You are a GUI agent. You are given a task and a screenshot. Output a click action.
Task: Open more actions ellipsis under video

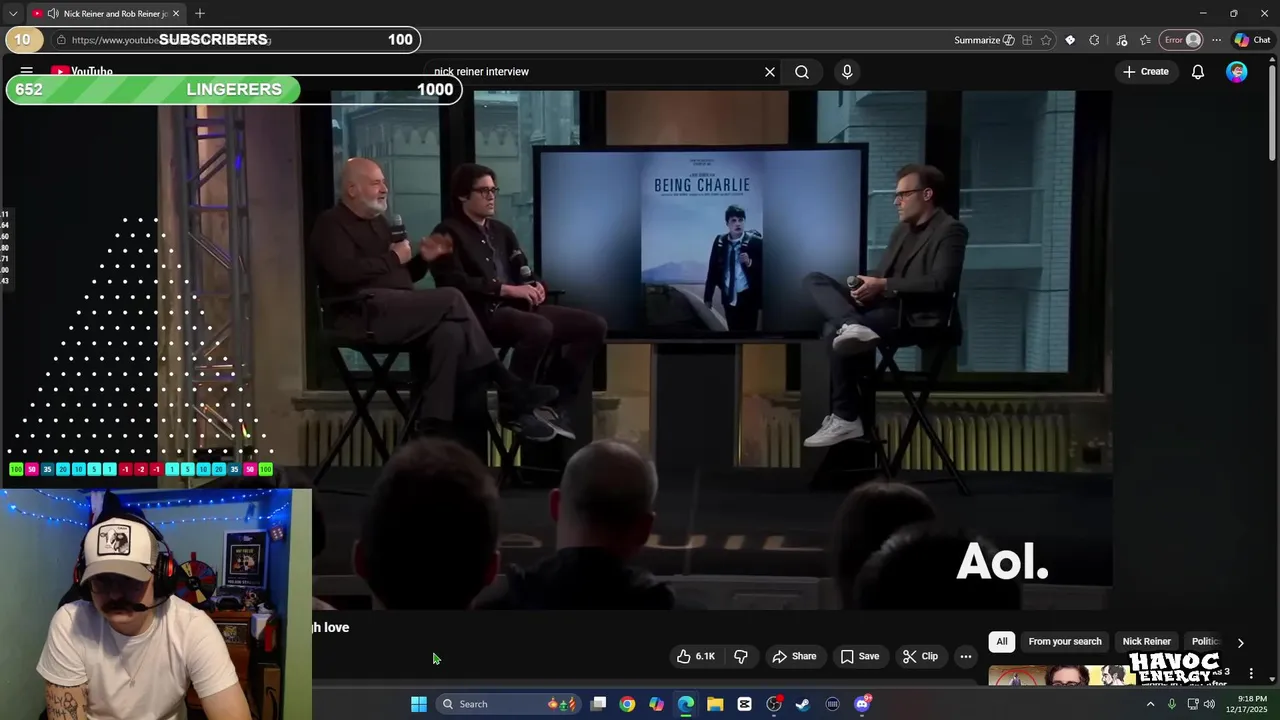click(x=966, y=656)
